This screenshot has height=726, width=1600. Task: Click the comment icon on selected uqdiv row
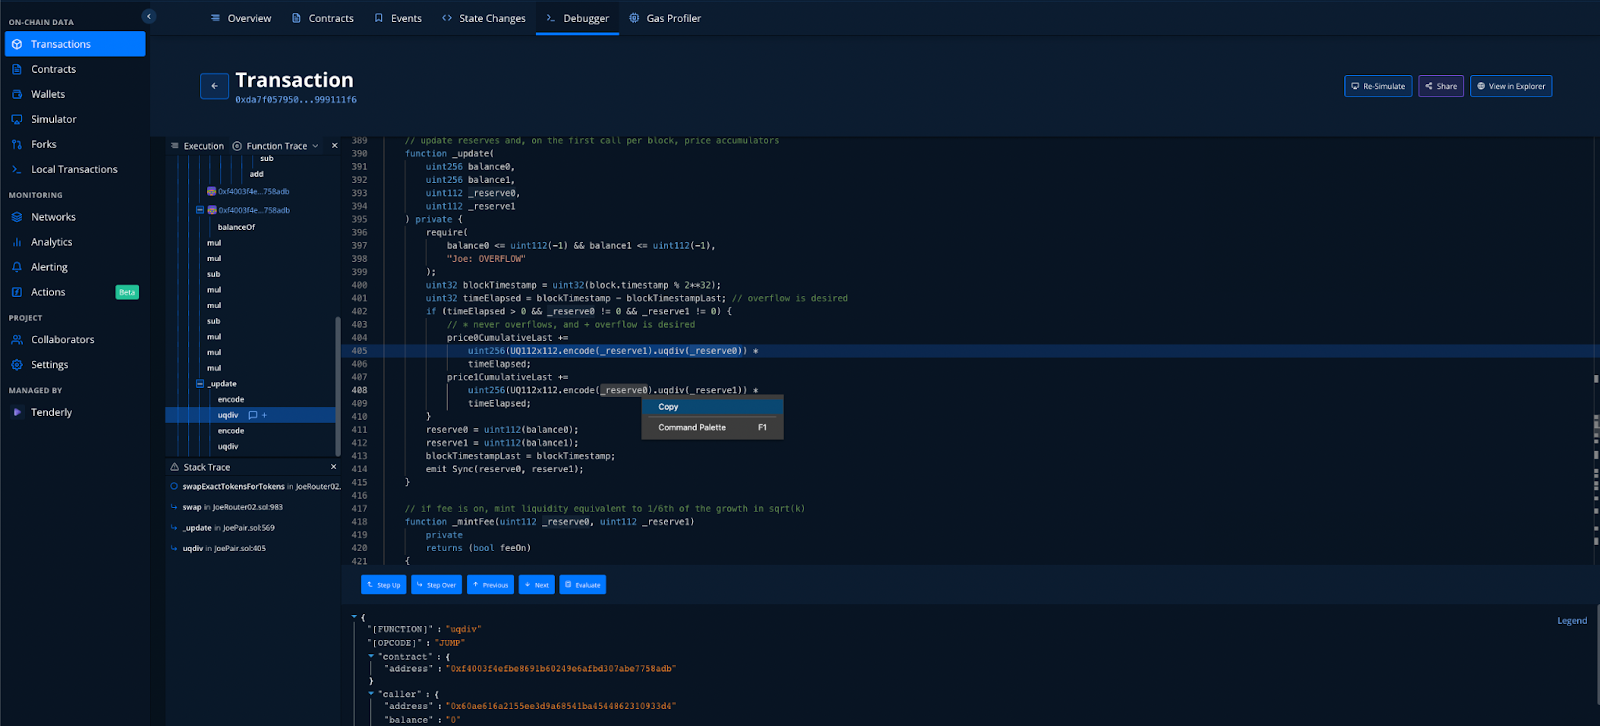pyautogui.click(x=253, y=415)
